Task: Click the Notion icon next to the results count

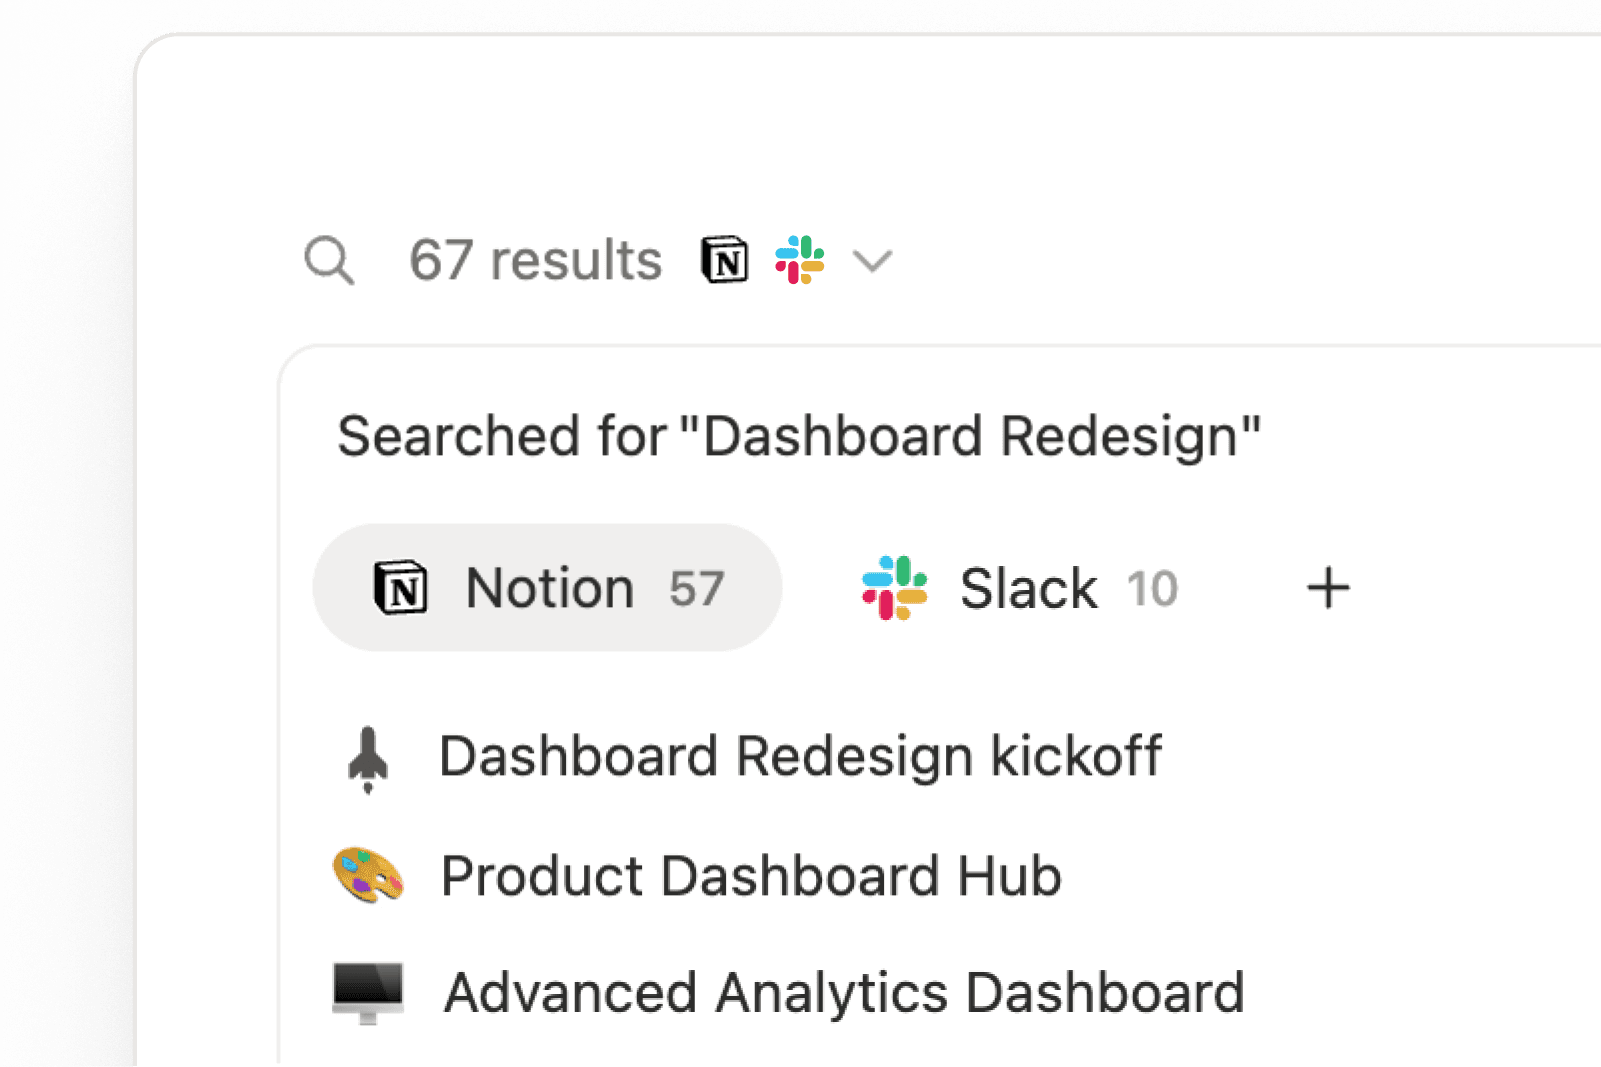Action: click(724, 260)
